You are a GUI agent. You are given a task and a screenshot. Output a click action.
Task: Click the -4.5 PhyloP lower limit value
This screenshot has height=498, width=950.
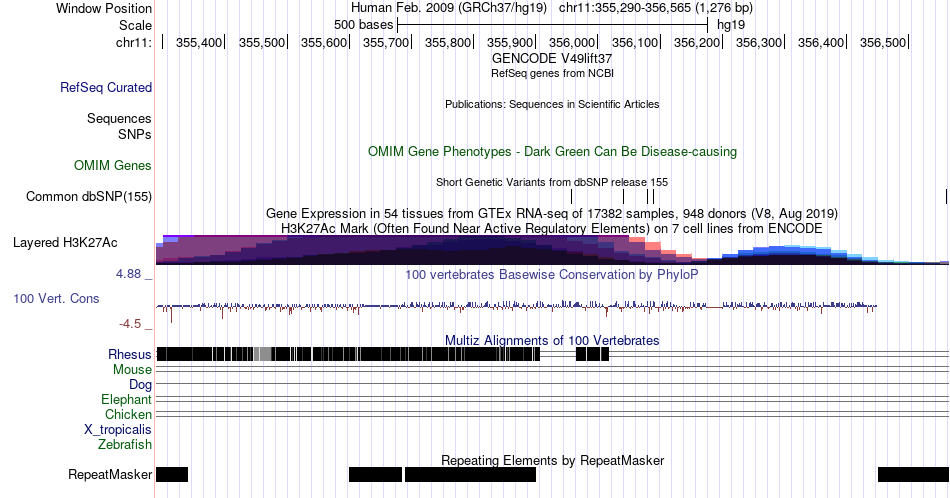[130, 324]
